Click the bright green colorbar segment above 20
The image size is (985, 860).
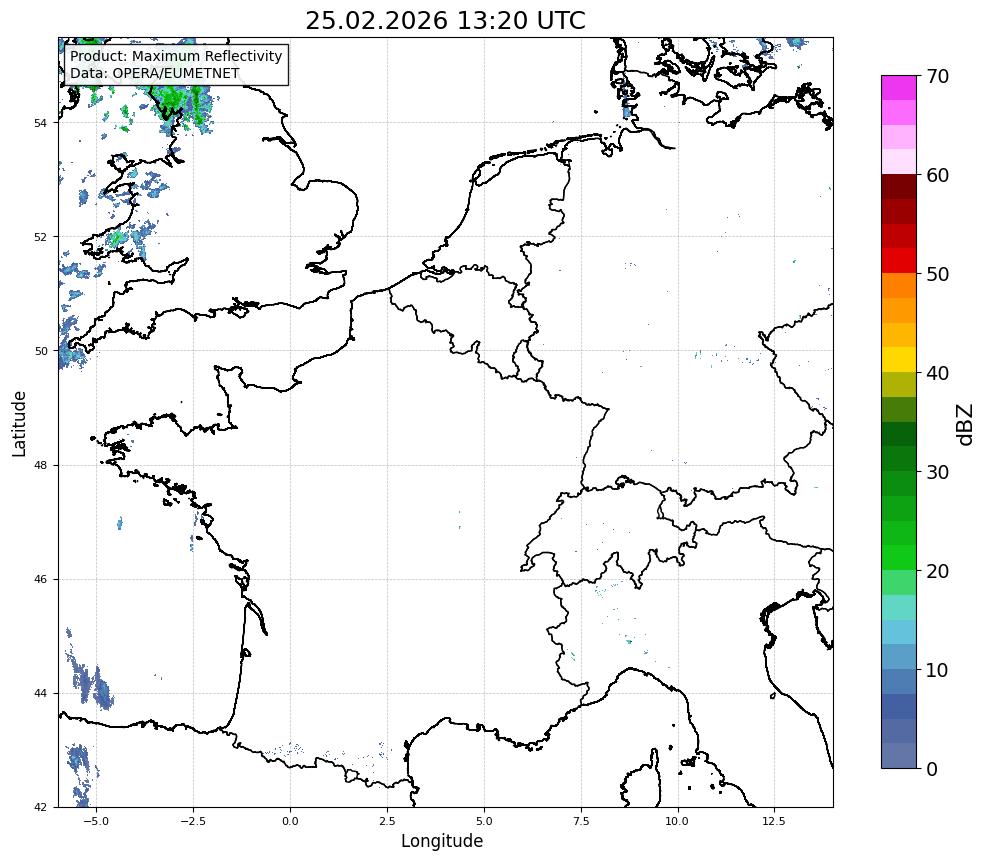[899, 557]
